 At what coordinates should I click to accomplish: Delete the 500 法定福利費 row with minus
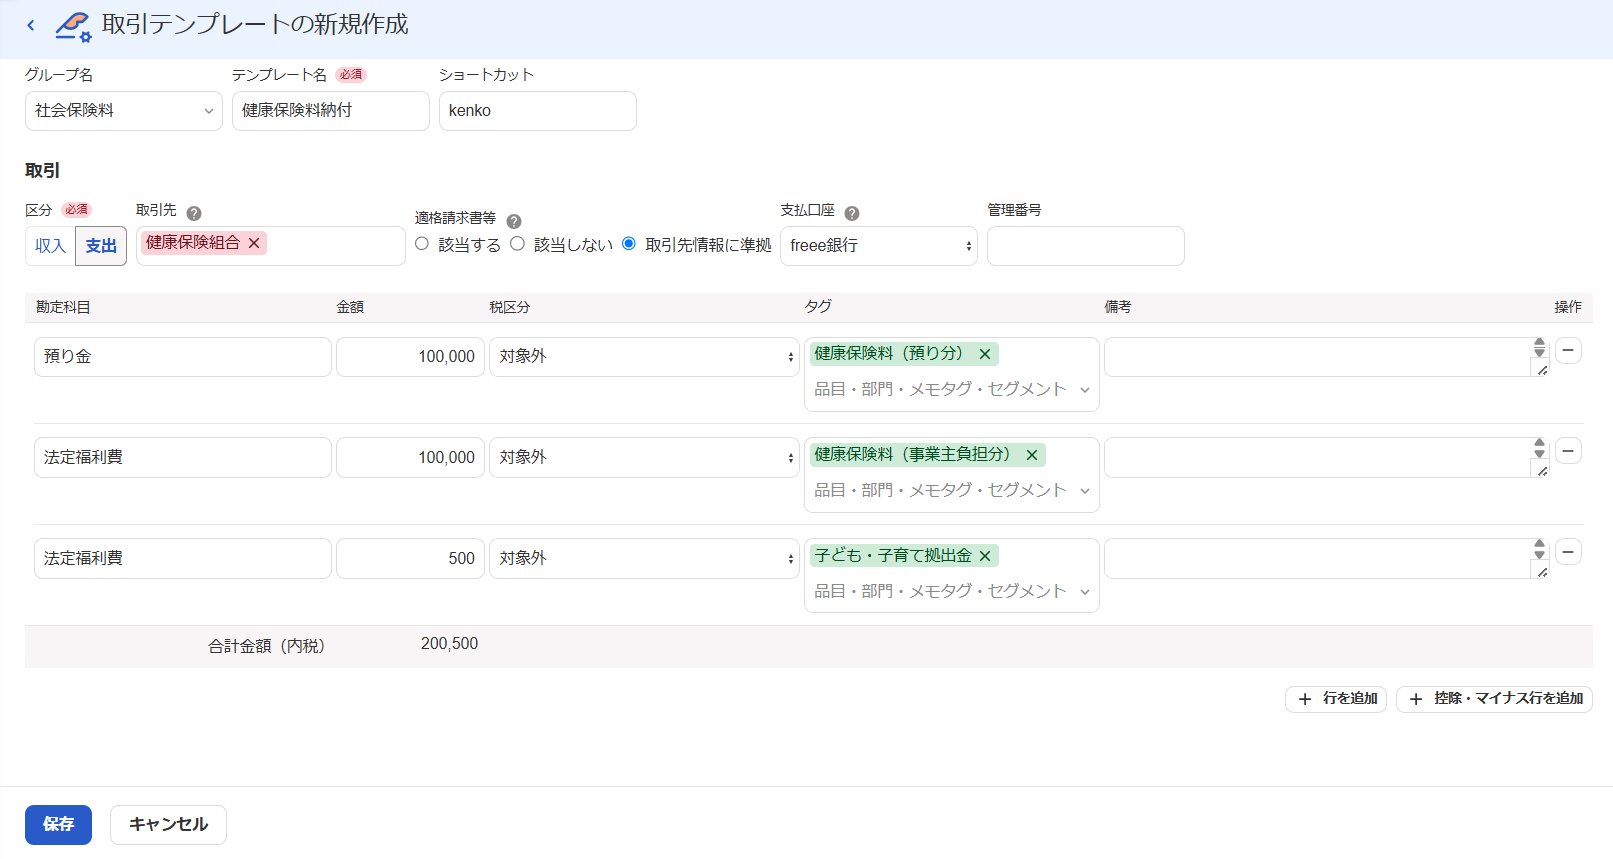1568,552
